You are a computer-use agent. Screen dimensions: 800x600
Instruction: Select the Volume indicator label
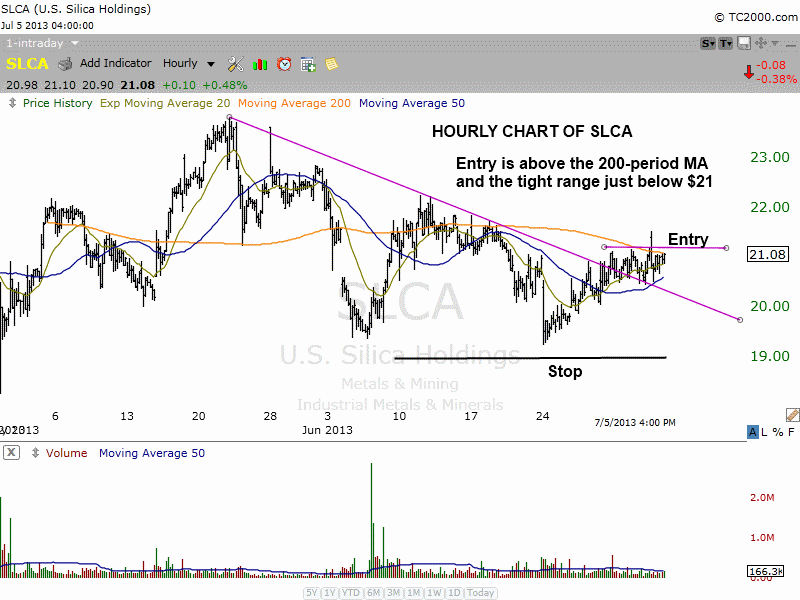point(66,453)
